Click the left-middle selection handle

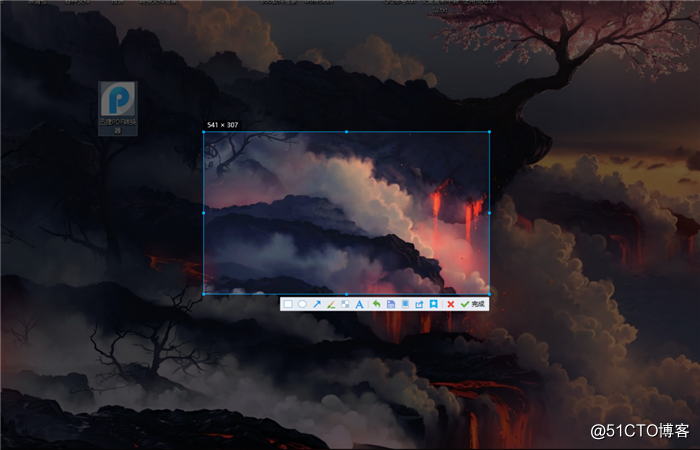click(204, 213)
